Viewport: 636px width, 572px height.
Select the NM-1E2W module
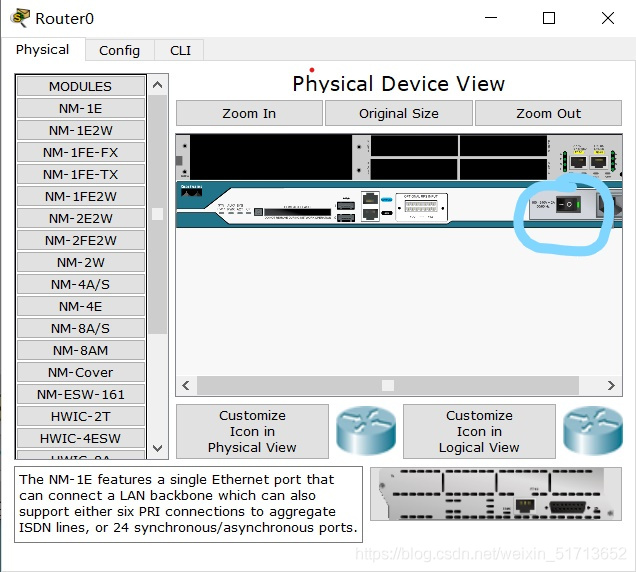[x=81, y=130]
